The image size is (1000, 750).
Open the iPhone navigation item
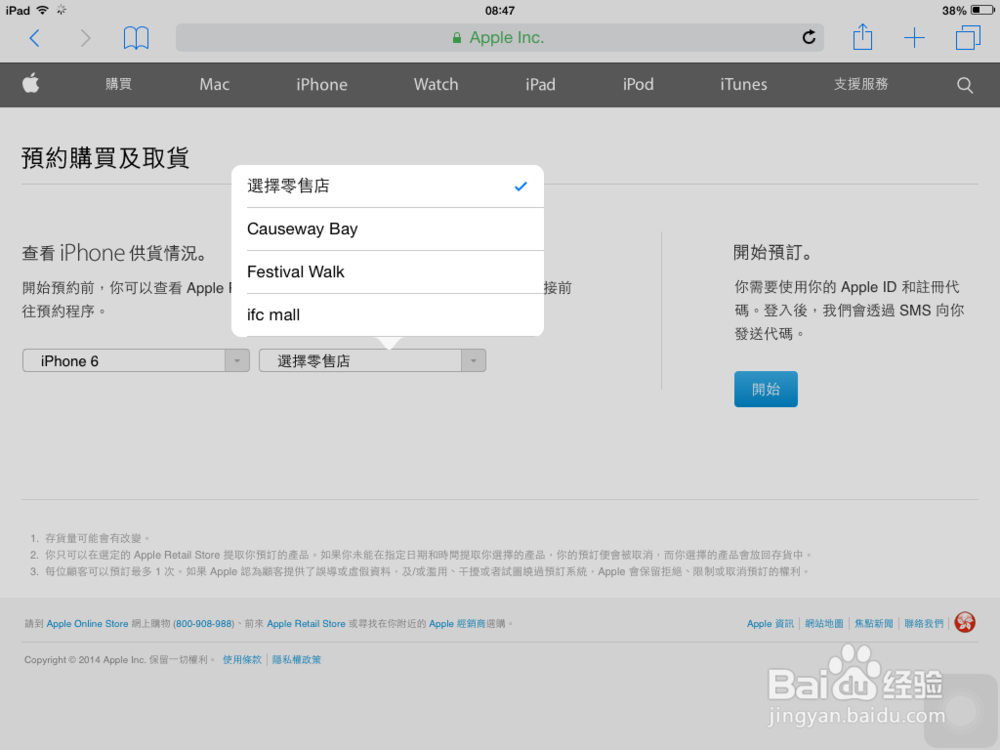point(321,84)
